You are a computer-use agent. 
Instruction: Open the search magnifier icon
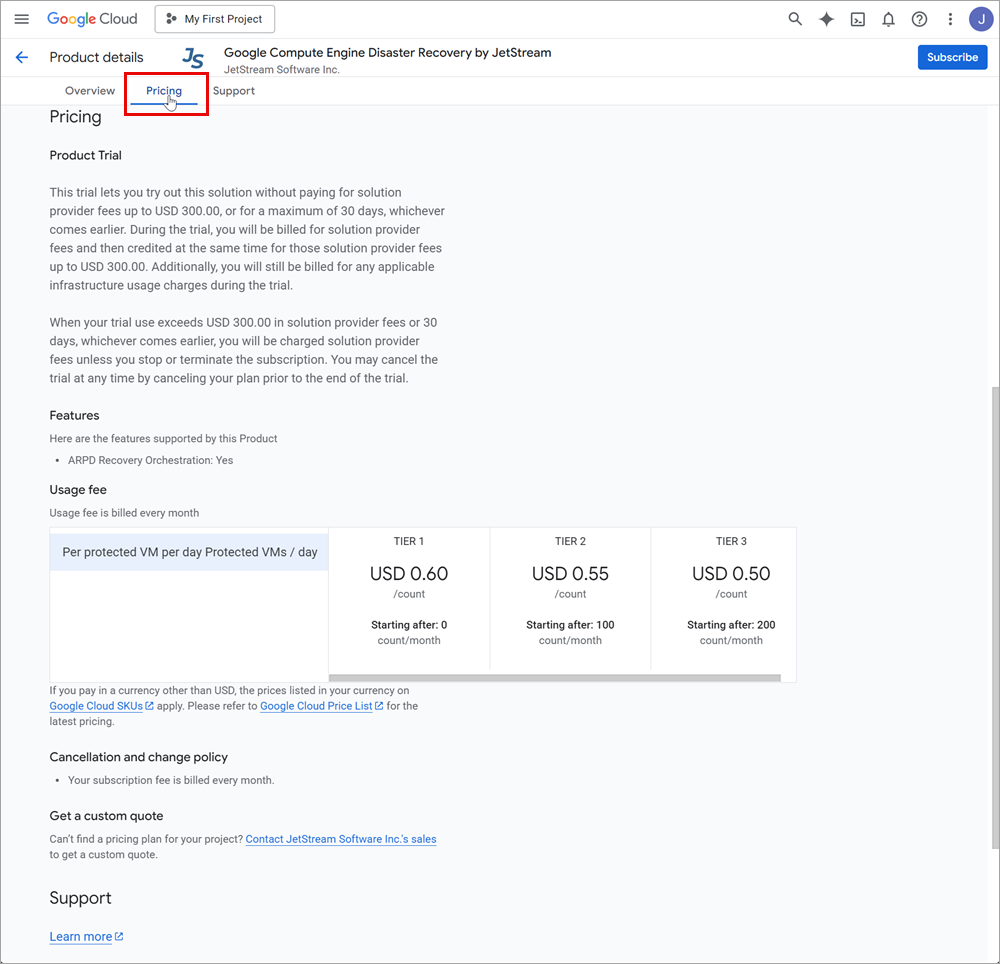pyautogui.click(x=795, y=19)
